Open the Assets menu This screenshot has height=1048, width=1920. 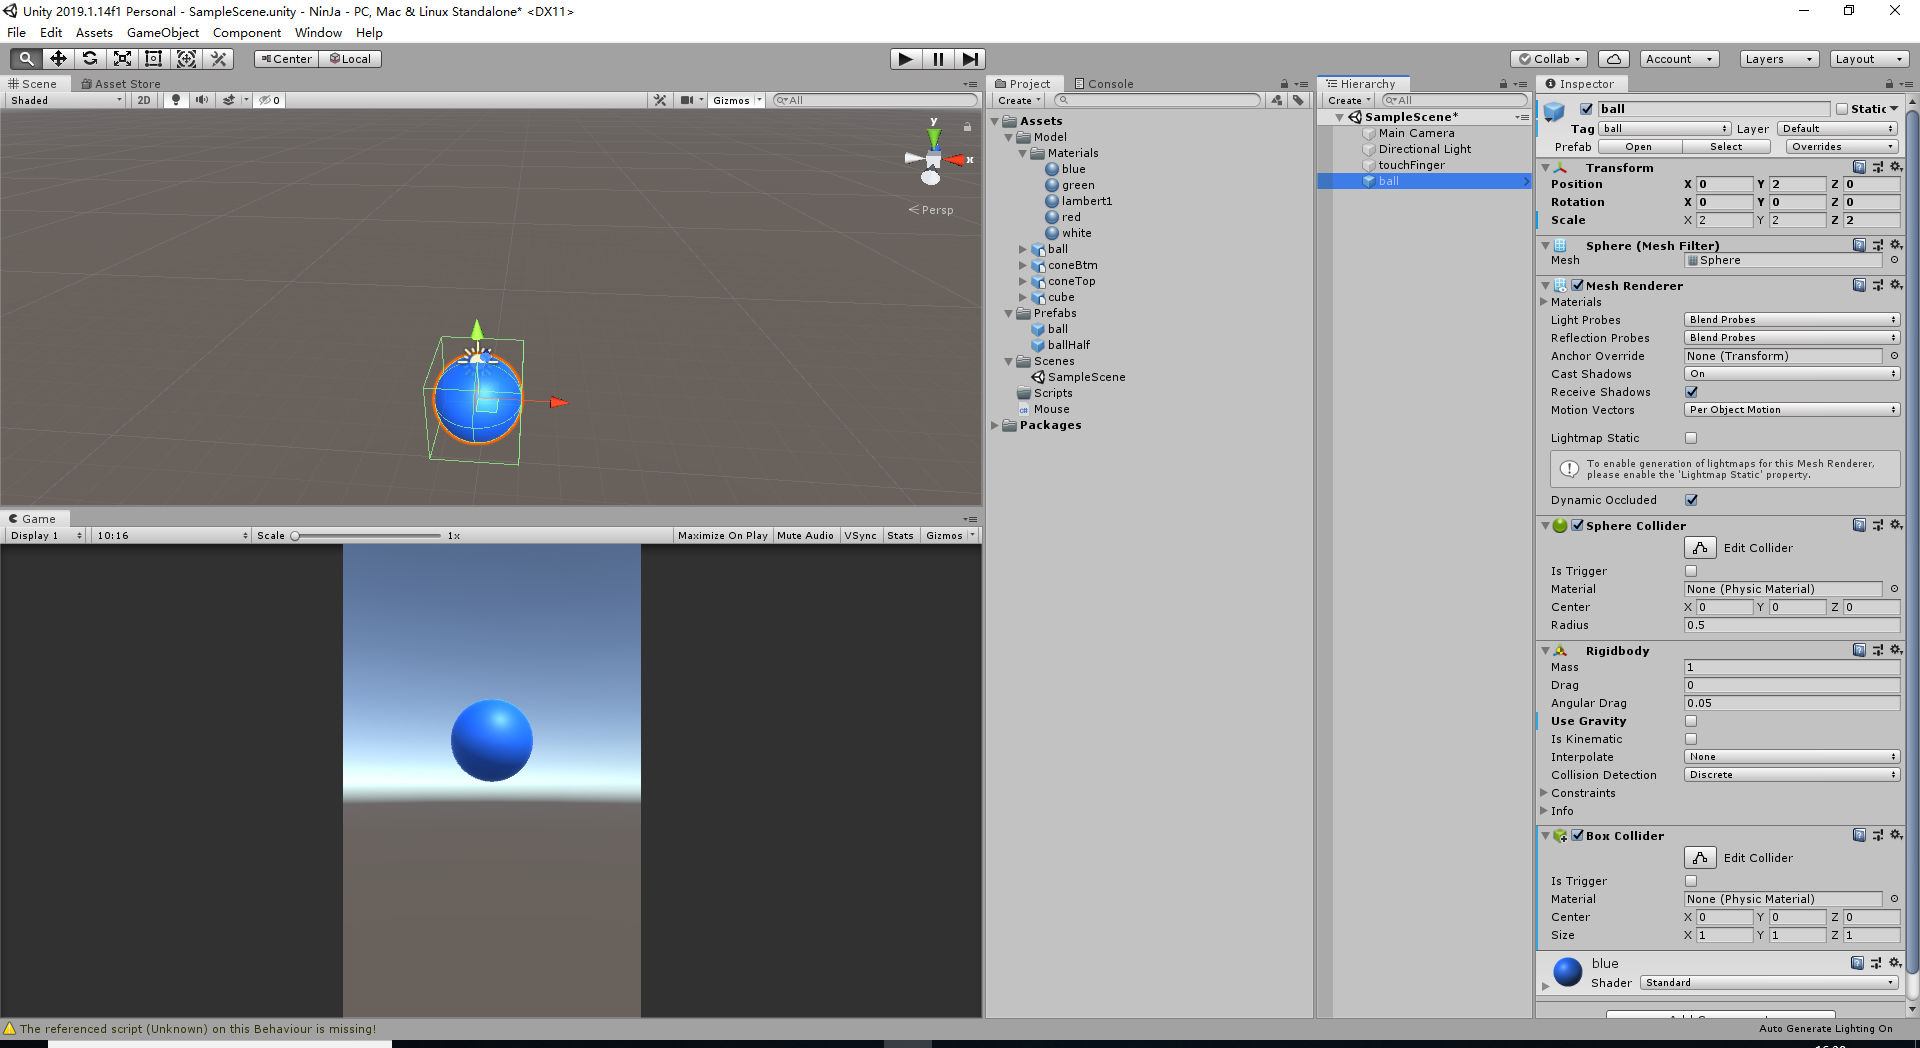(94, 33)
